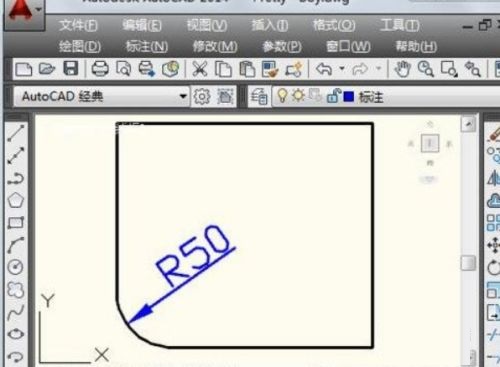Click the ViewCube top face
Screen dimensions: 500x367
click(430, 144)
